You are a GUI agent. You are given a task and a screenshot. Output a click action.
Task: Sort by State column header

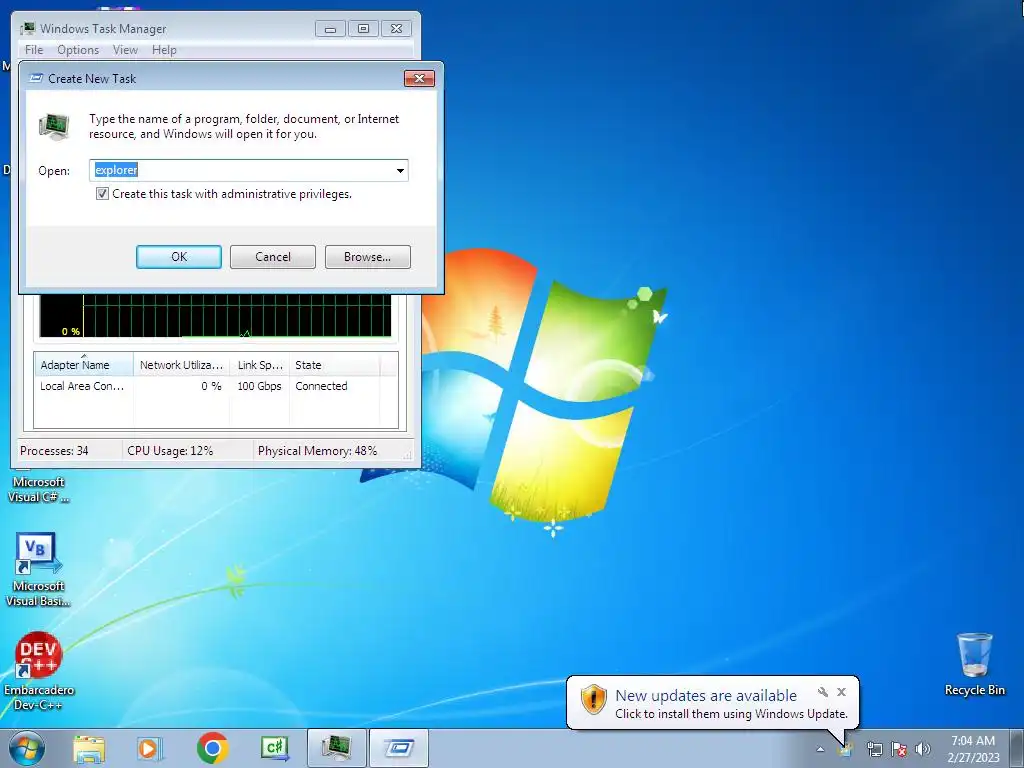334,364
